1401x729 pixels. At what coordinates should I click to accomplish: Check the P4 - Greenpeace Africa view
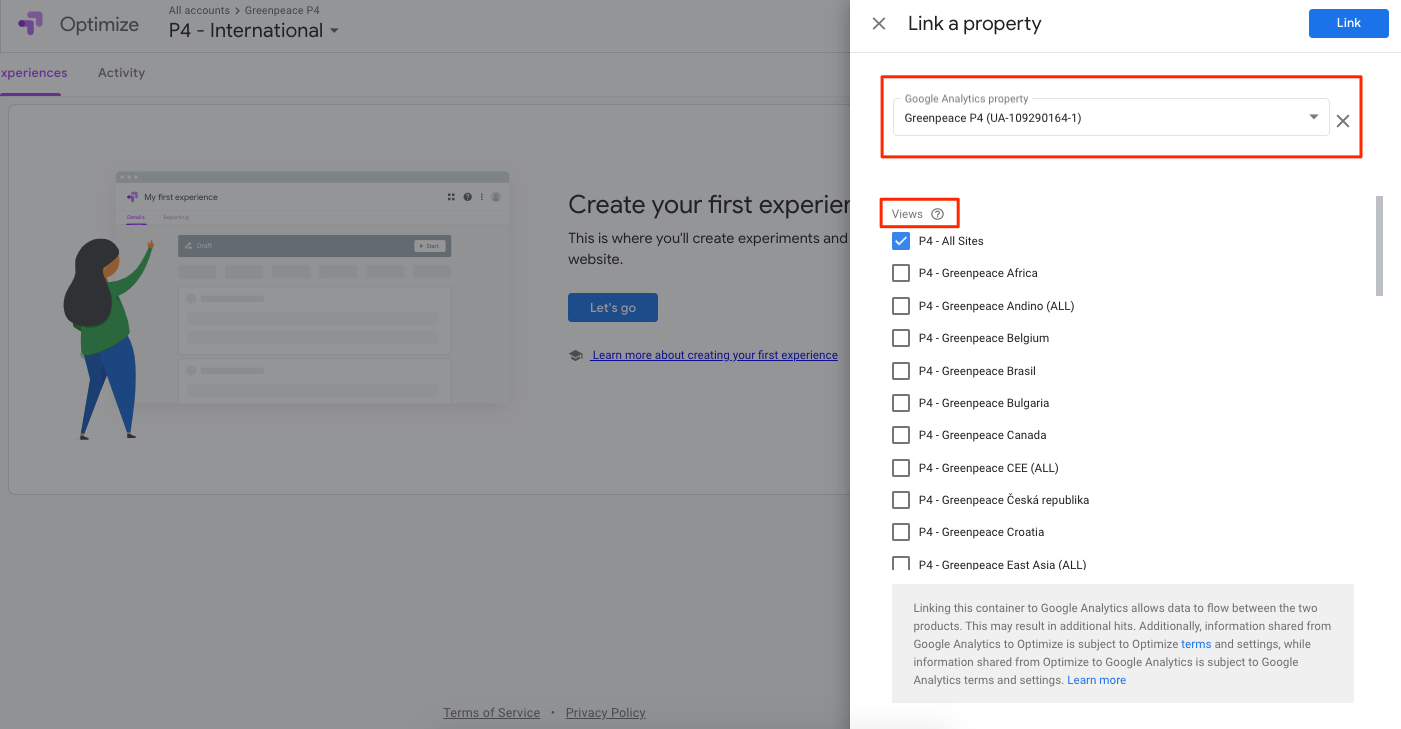[x=901, y=273]
